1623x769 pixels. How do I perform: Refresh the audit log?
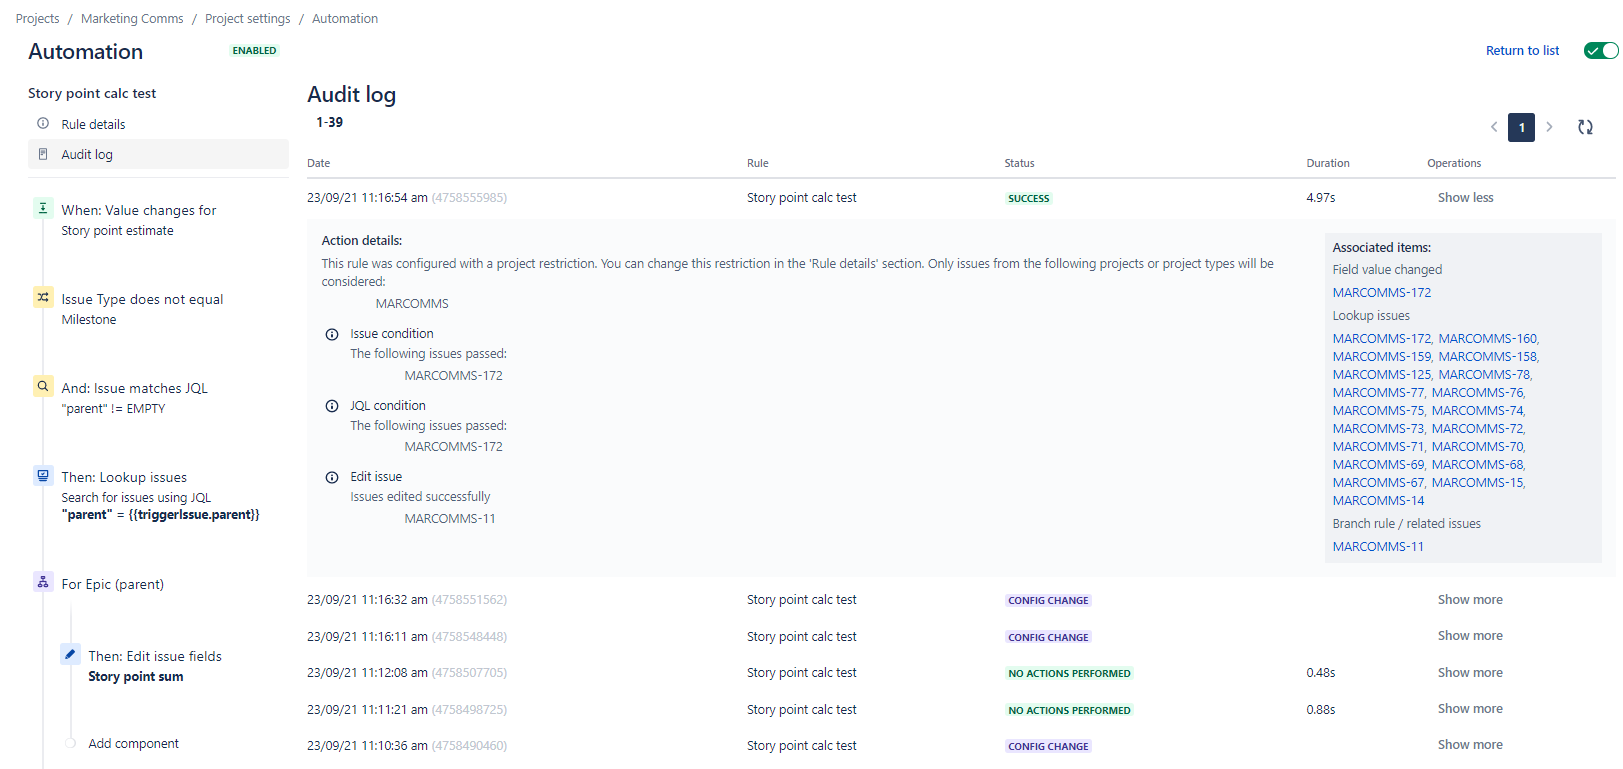click(x=1585, y=127)
